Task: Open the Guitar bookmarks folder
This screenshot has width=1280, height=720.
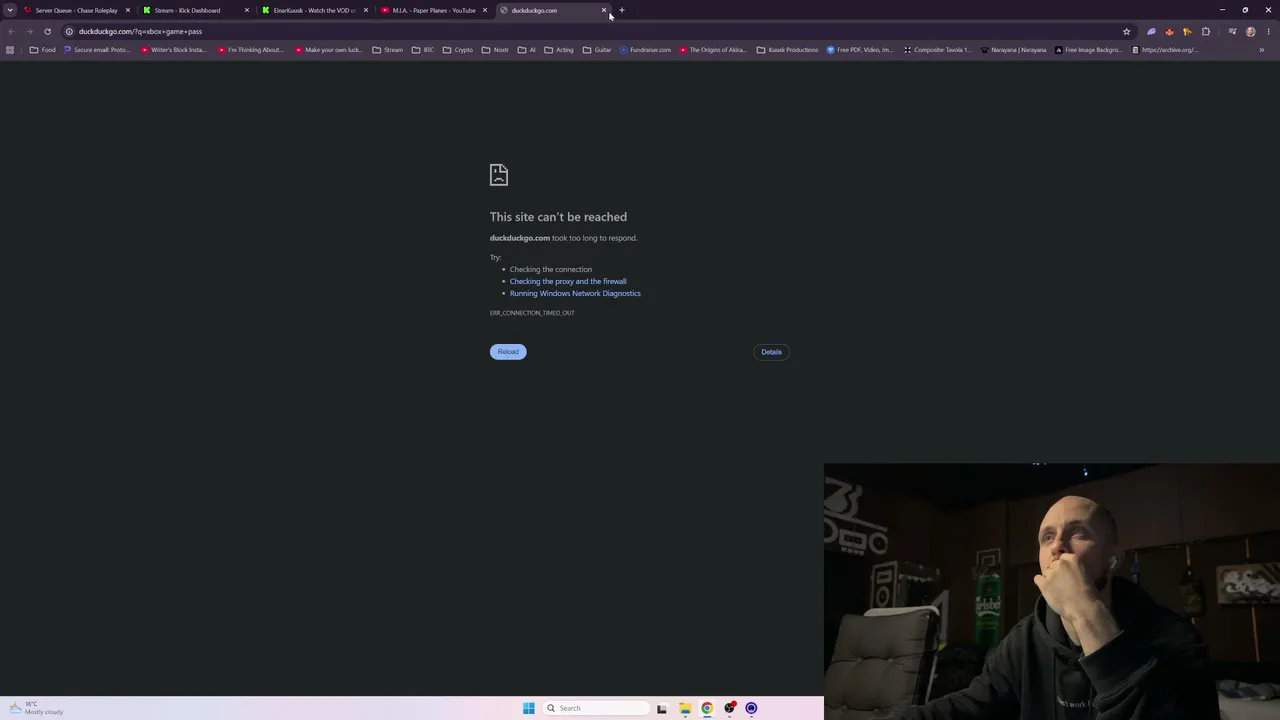Action: click(597, 50)
